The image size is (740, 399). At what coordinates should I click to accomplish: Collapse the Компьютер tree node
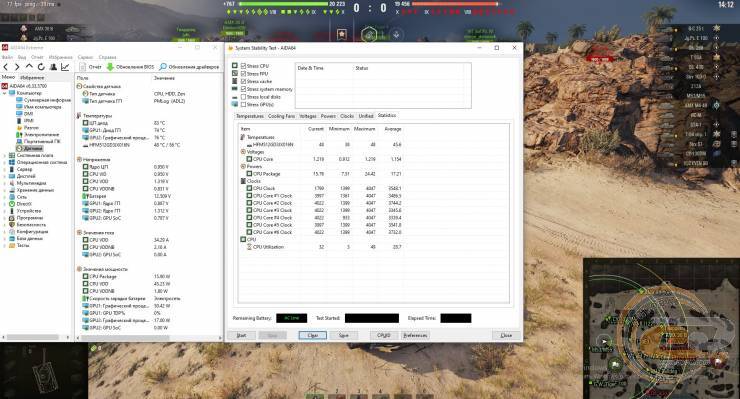click(5, 93)
